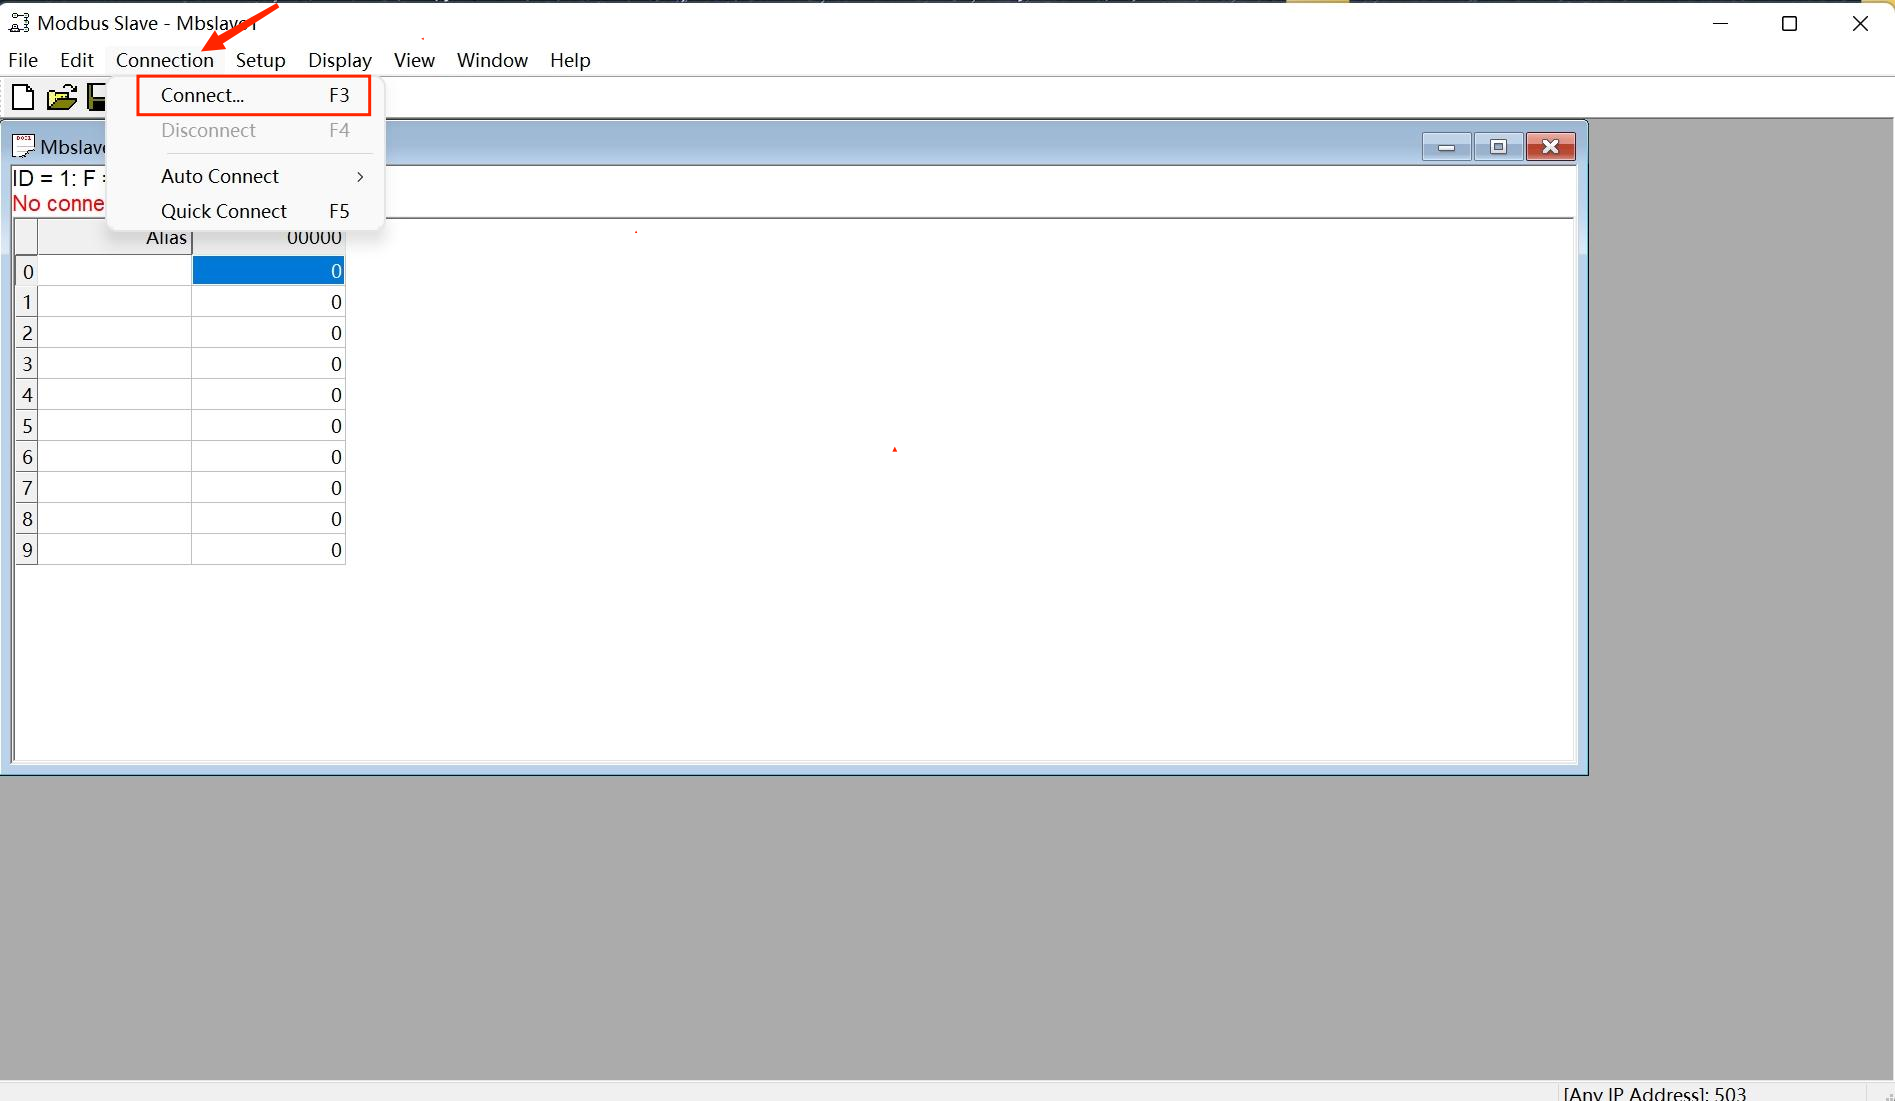The width and height of the screenshot is (1895, 1101).
Task: Select the value cell in row 5
Action: [269, 426]
